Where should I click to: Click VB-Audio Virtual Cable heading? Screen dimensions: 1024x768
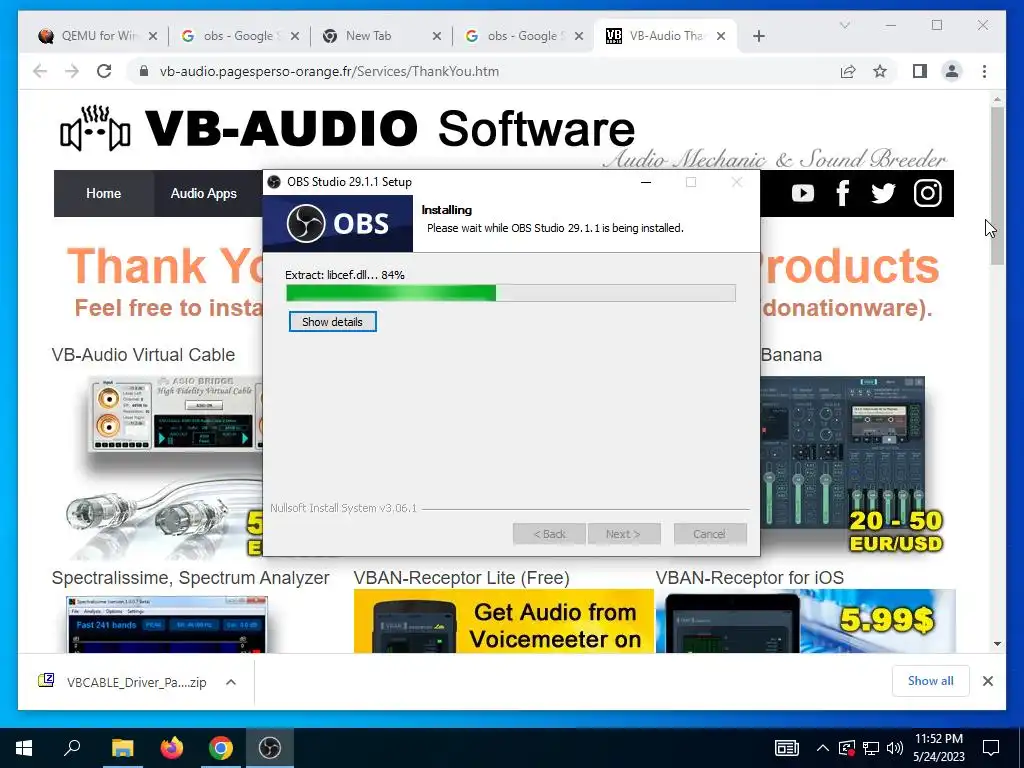(143, 355)
